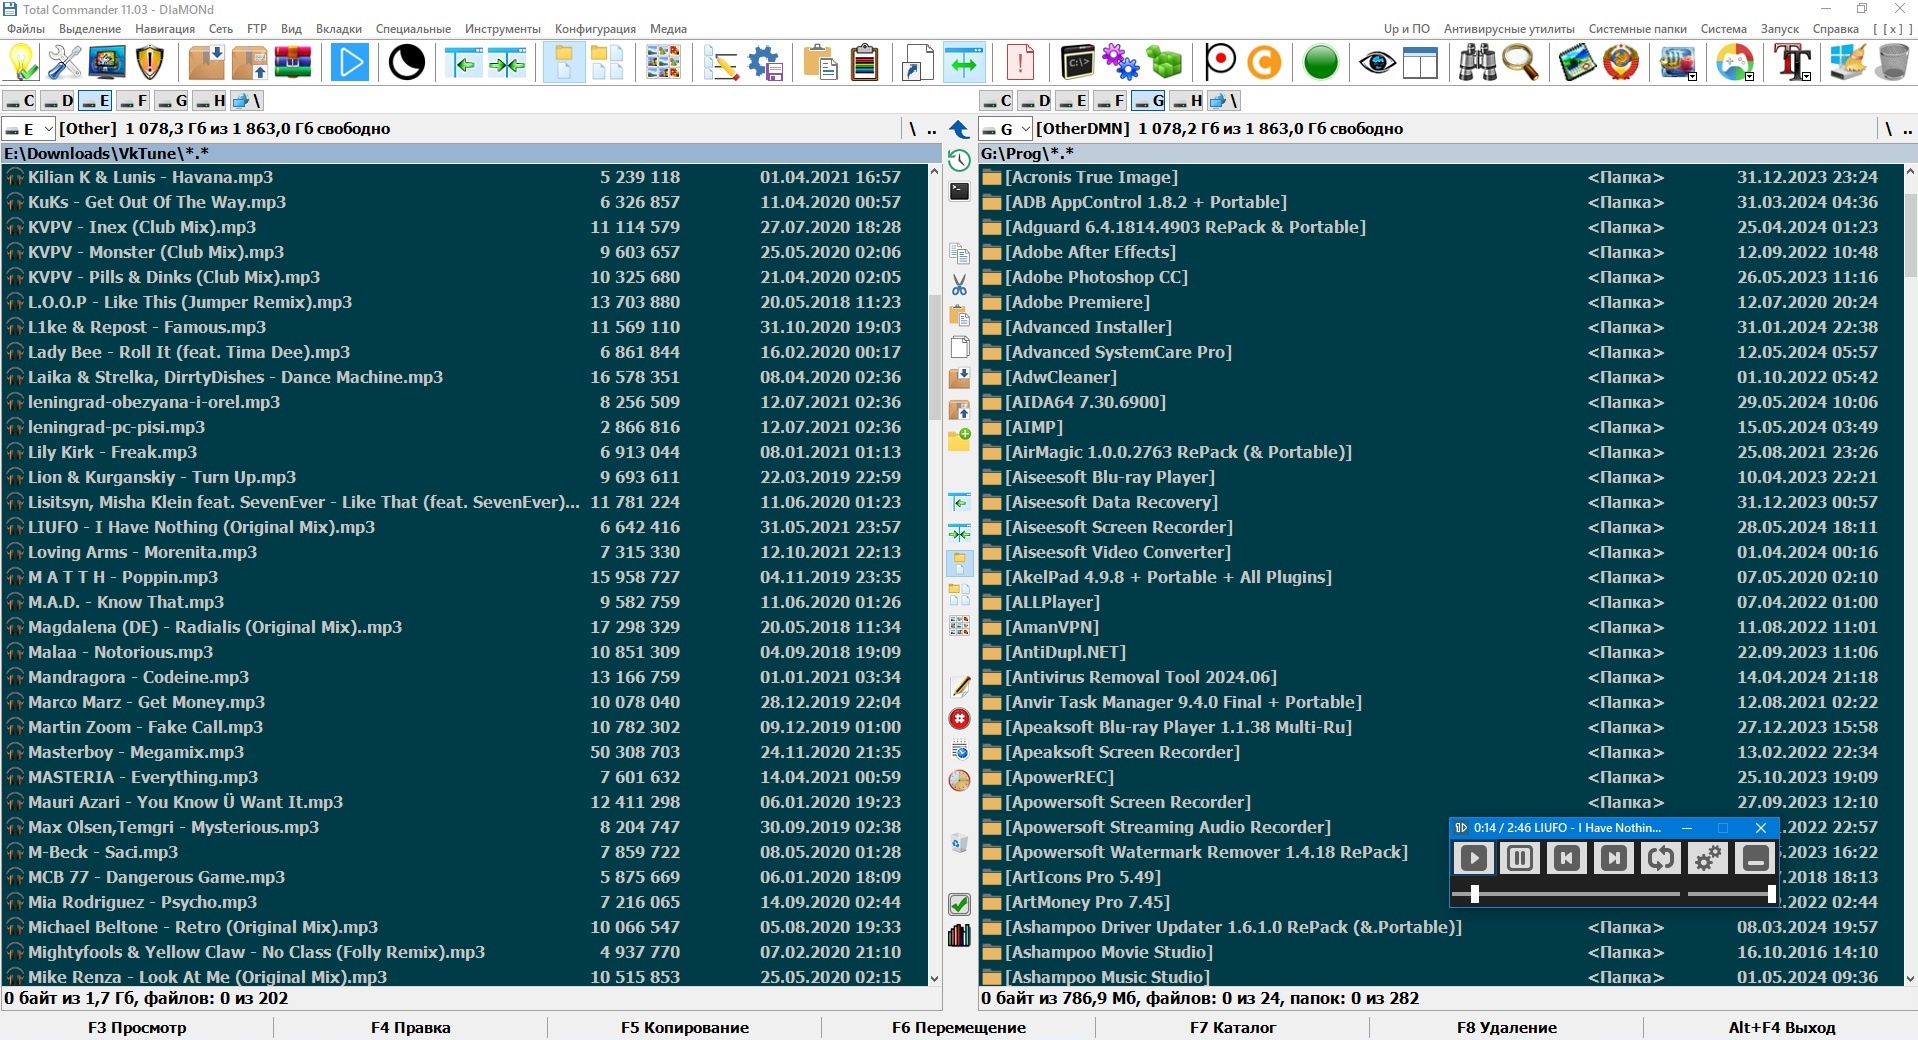
Task: Click the orange warning shield toolbar icon
Action: [150, 62]
